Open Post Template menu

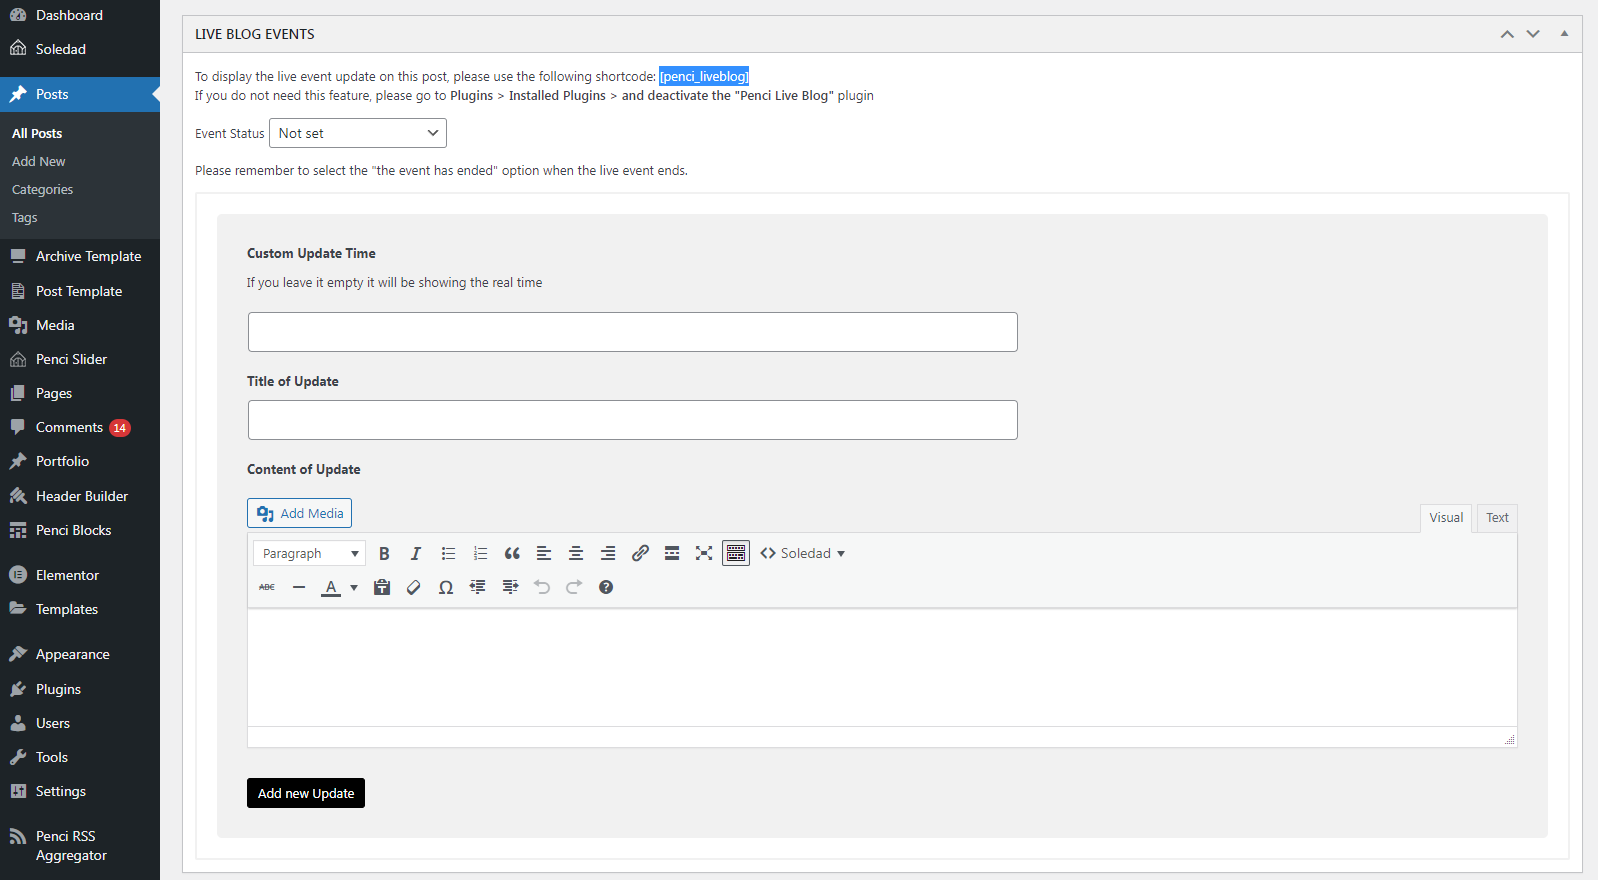[x=80, y=291]
